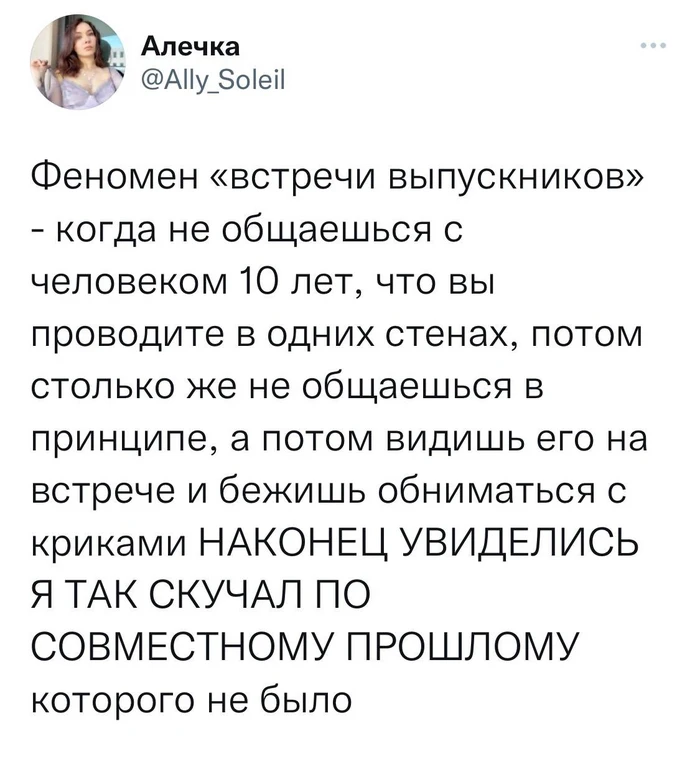This screenshot has height=759, width=700.
Task: Open Алечка's profile picture
Action: click(x=78, y=61)
